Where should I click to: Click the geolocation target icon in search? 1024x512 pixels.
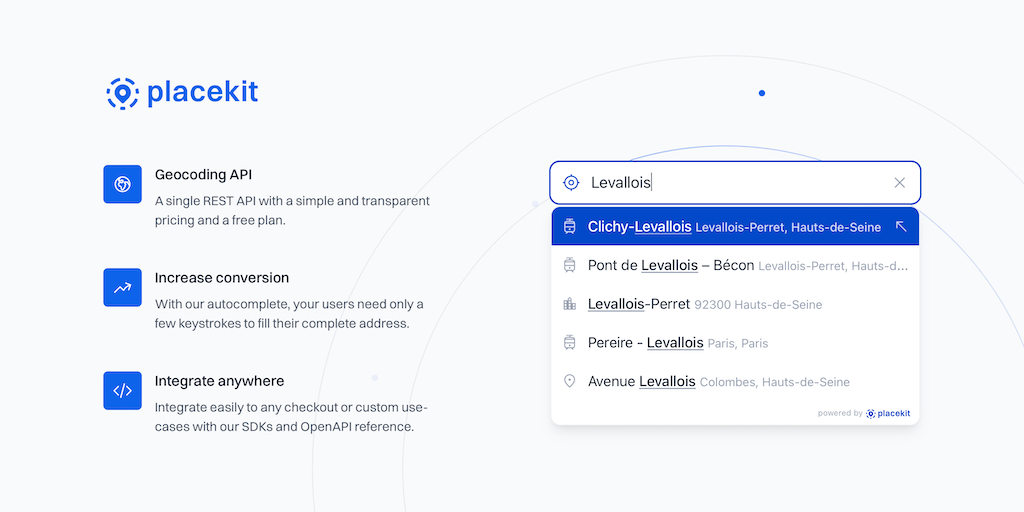pyautogui.click(x=571, y=183)
